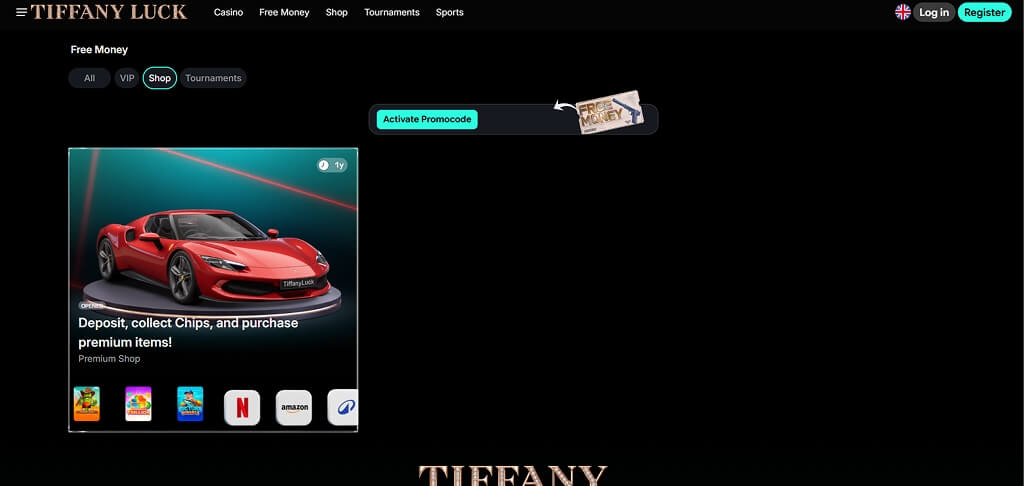Select the Tournaments filter tab

pos(213,78)
